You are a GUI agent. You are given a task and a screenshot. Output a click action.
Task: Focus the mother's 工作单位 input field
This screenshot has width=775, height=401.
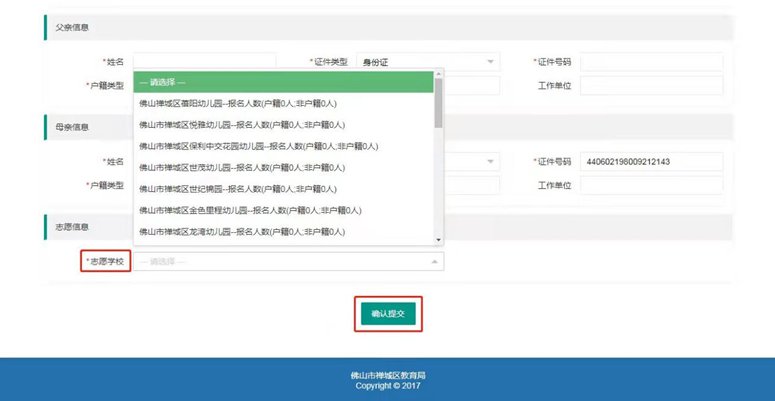651,185
